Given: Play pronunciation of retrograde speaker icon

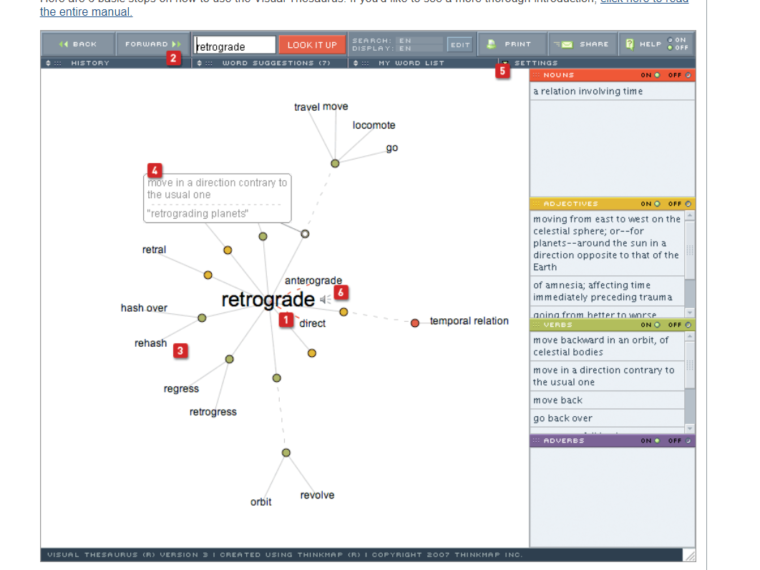Looking at the screenshot, I should [x=325, y=300].
